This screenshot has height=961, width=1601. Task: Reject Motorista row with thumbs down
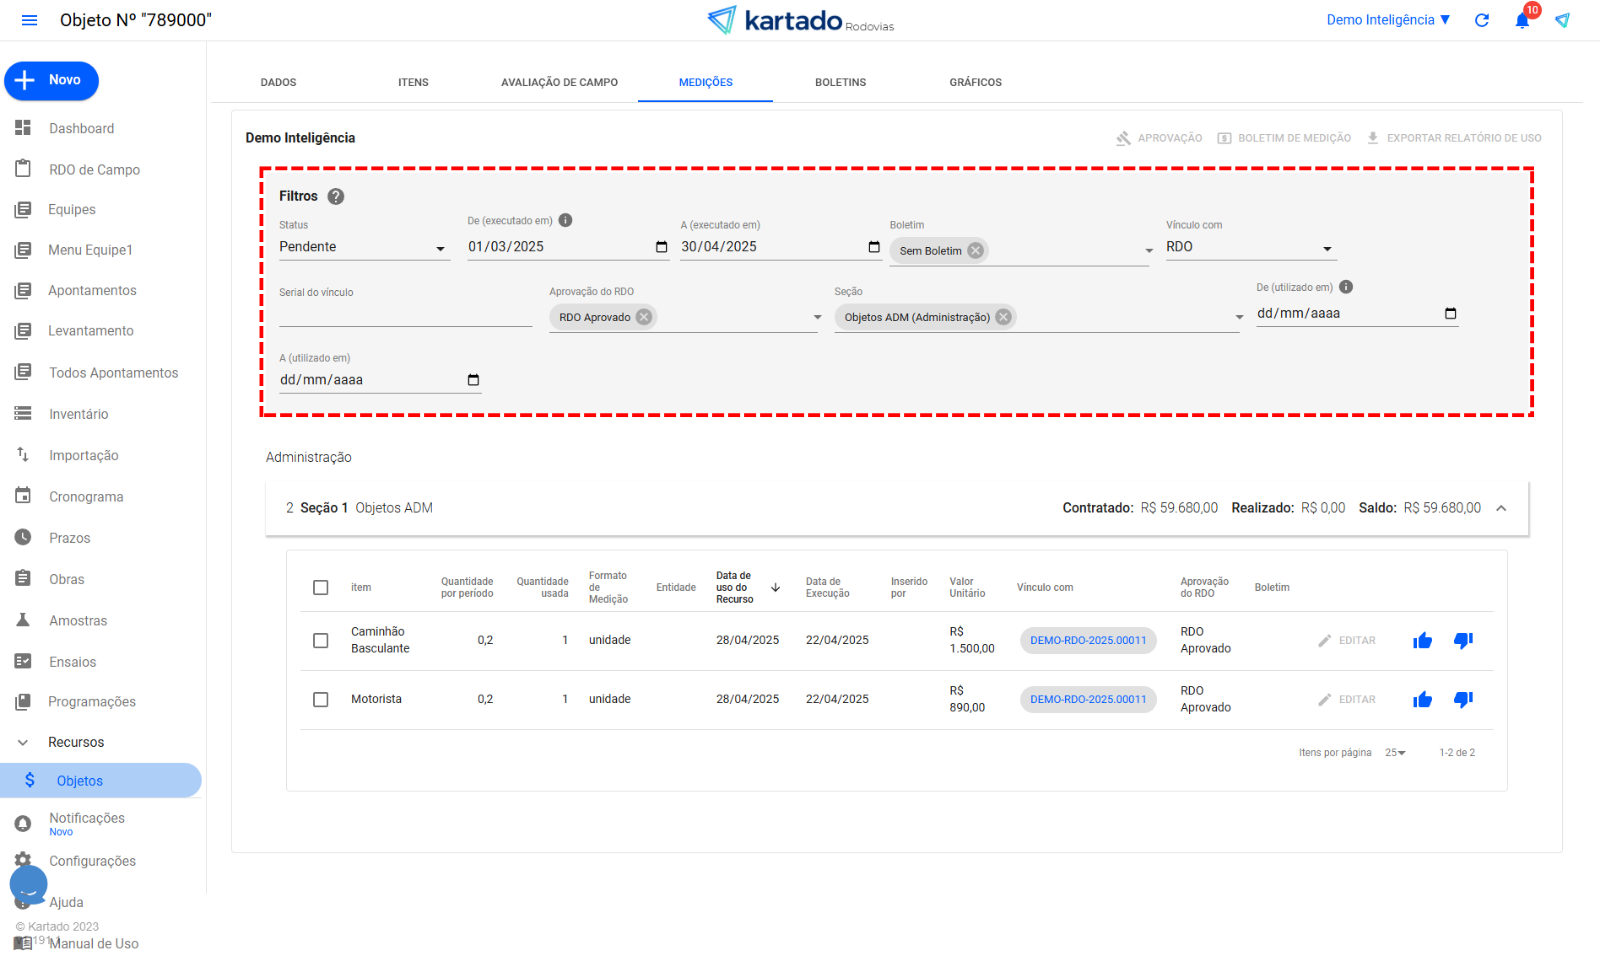tap(1463, 700)
